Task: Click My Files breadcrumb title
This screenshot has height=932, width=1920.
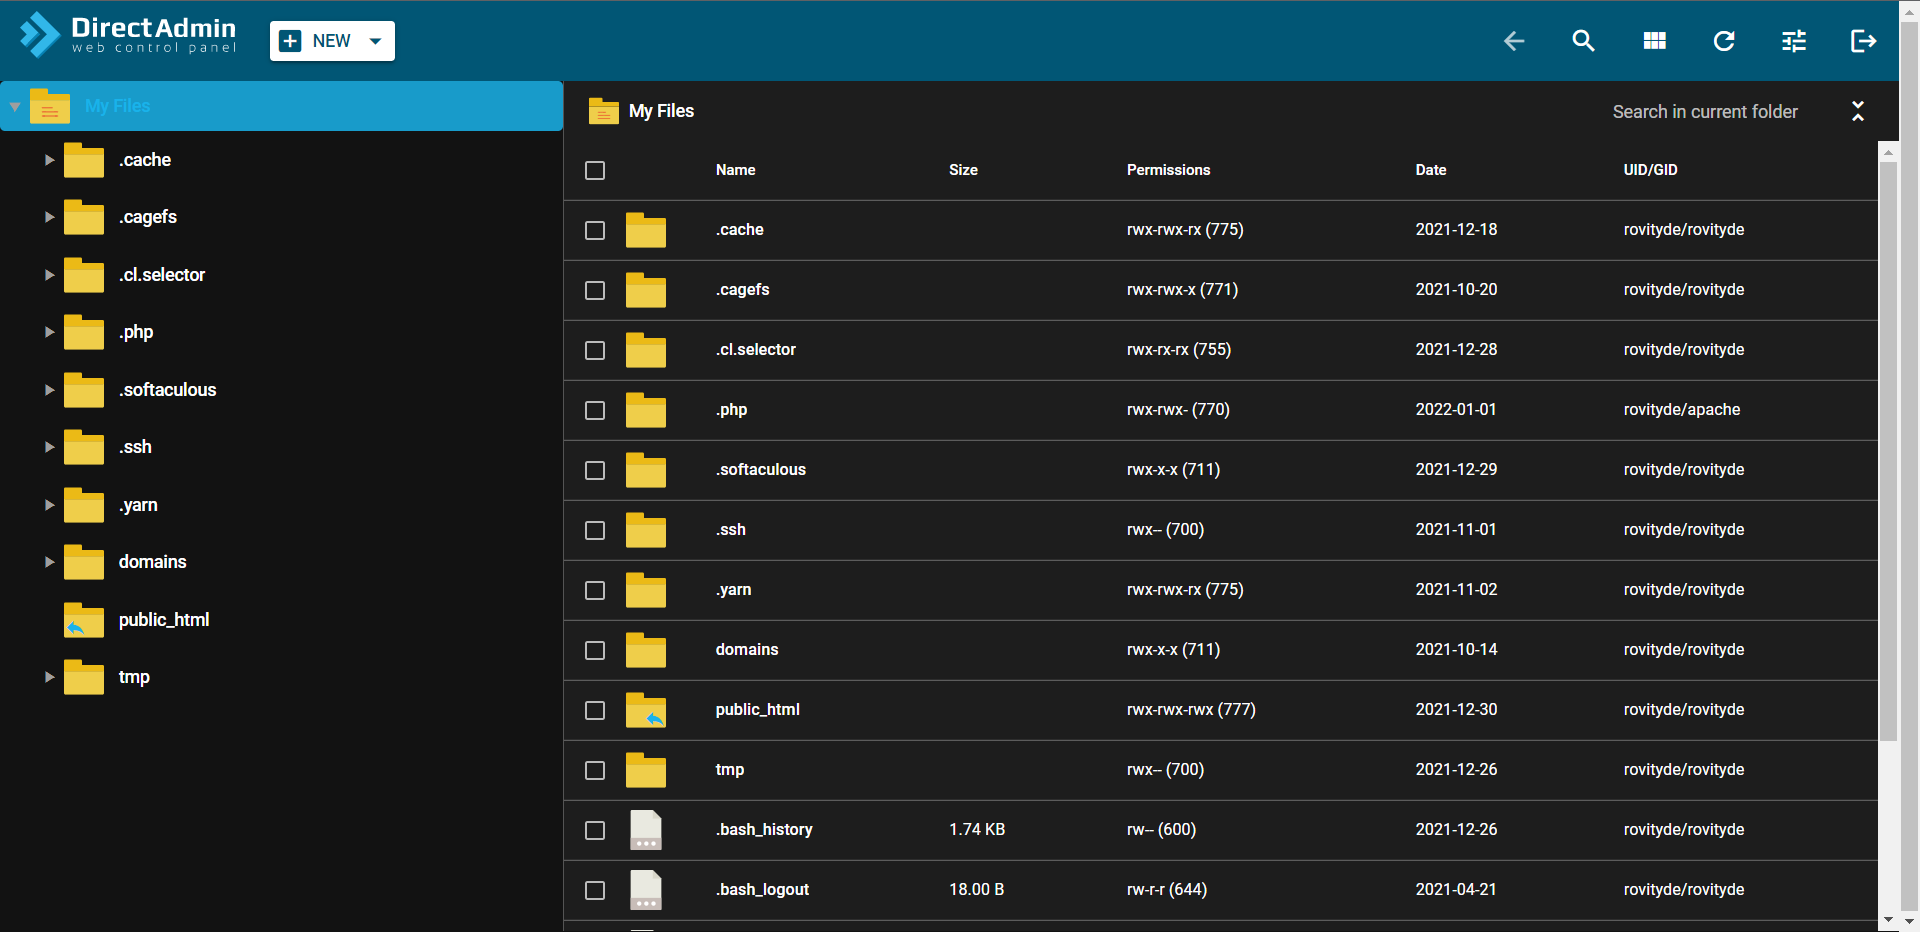Action: pyautogui.click(x=661, y=111)
